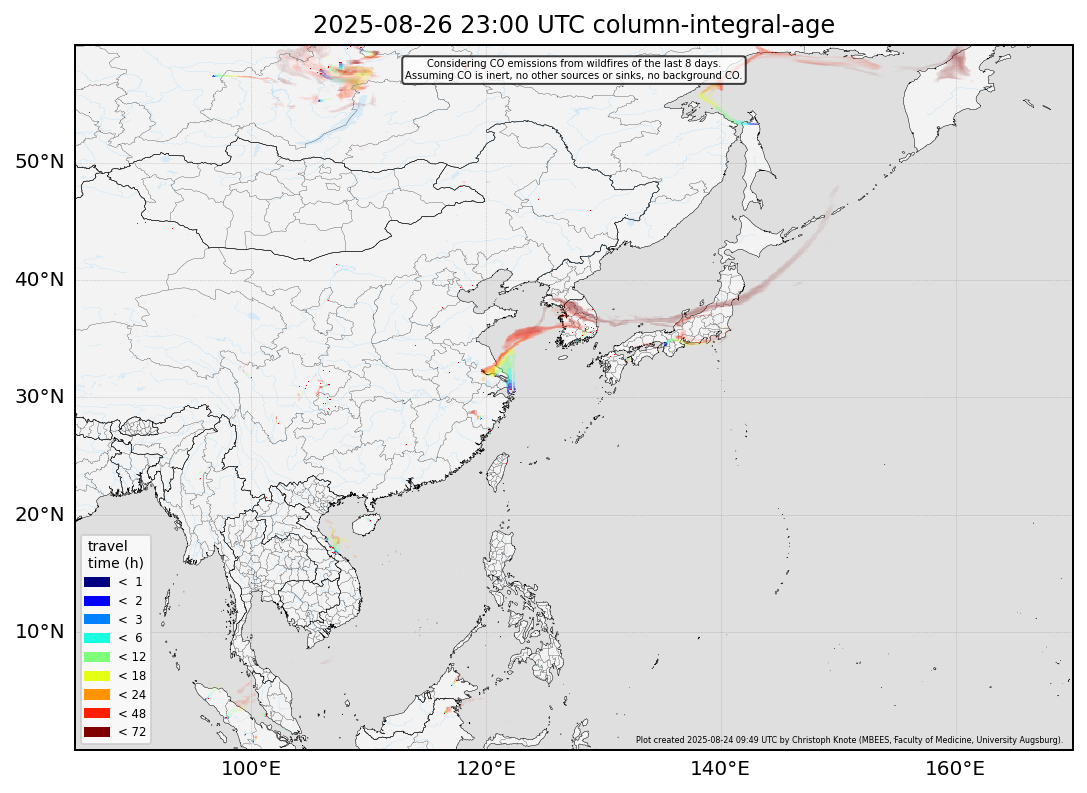This screenshot has height=793, width=1087.
Task: Click the green '< 12' legend swatch
Action: (x=96, y=657)
